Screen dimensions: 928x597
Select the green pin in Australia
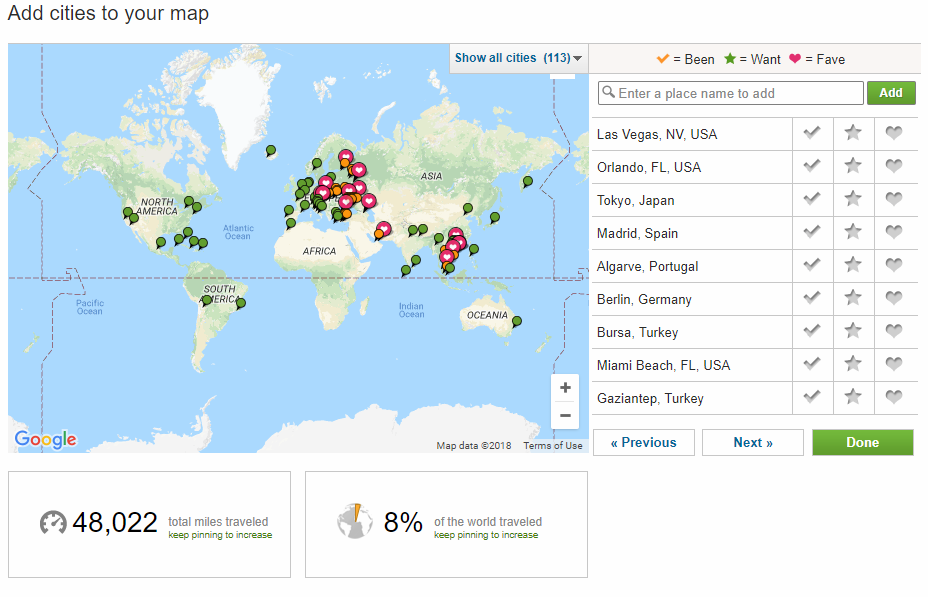pyautogui.click(x=517, y=322)
